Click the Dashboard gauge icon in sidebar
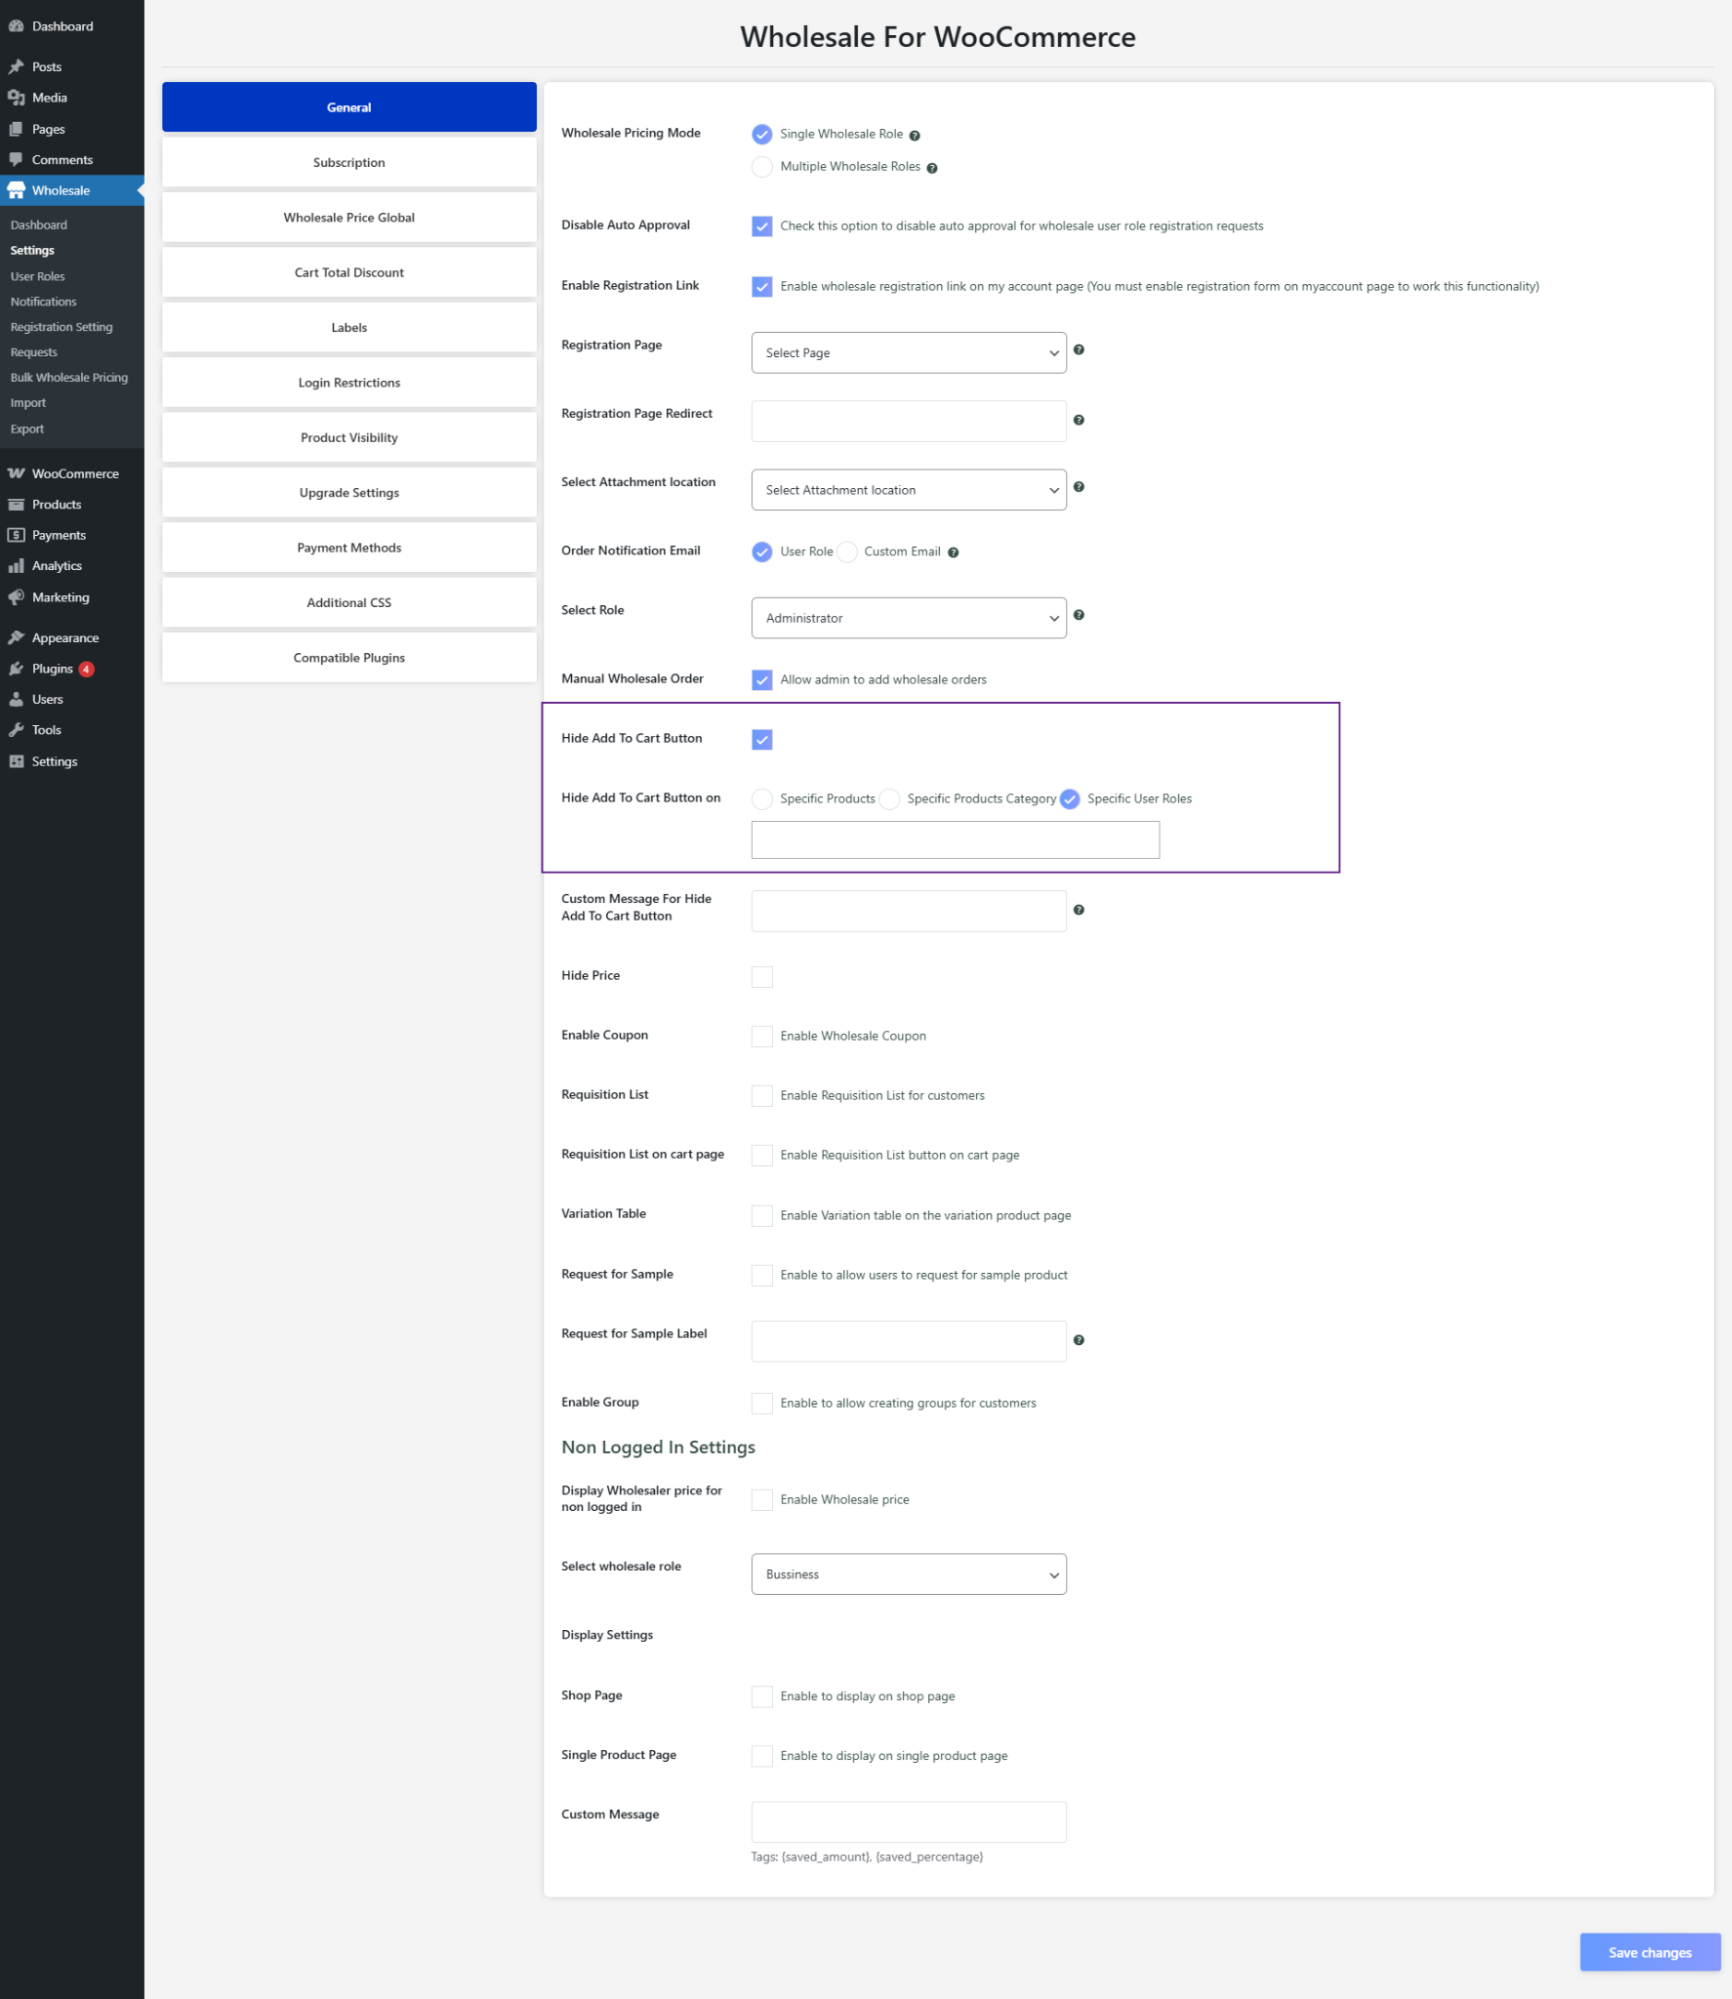The image size is (1732, 1999). click(16, 26)
